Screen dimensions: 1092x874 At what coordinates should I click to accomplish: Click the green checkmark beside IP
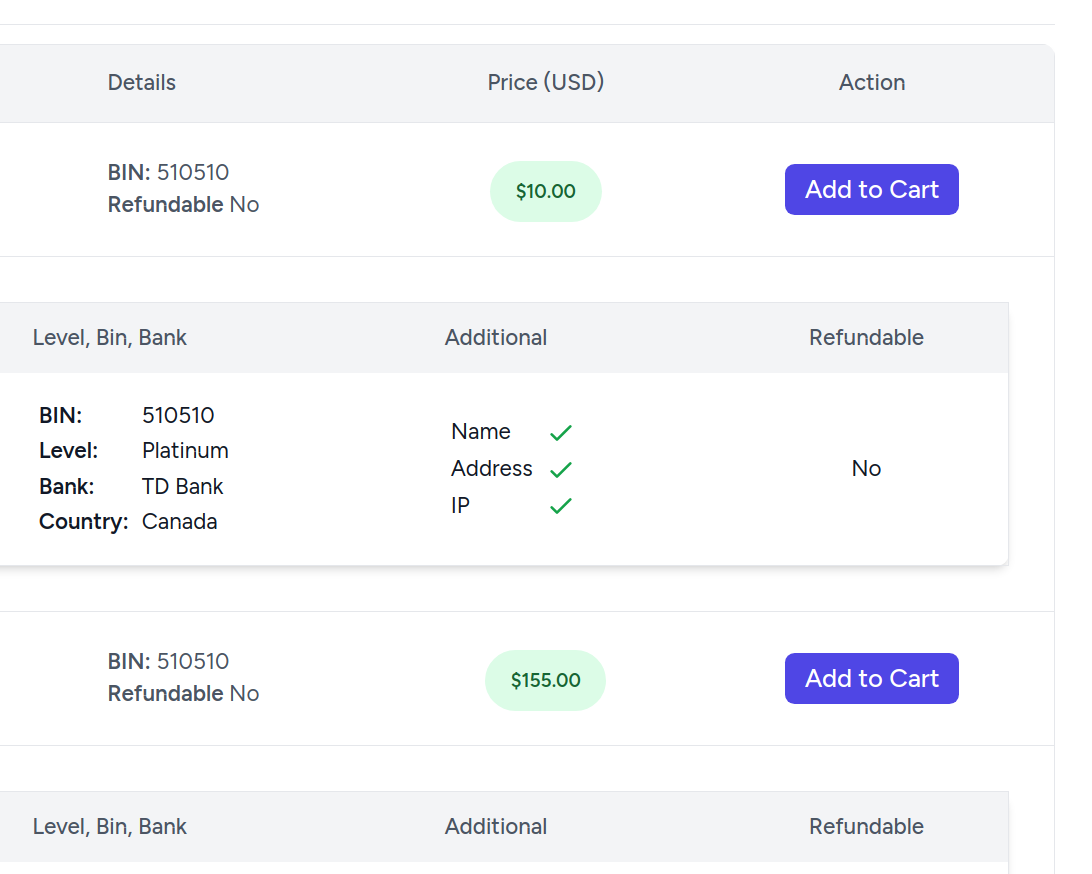point(561,506)
